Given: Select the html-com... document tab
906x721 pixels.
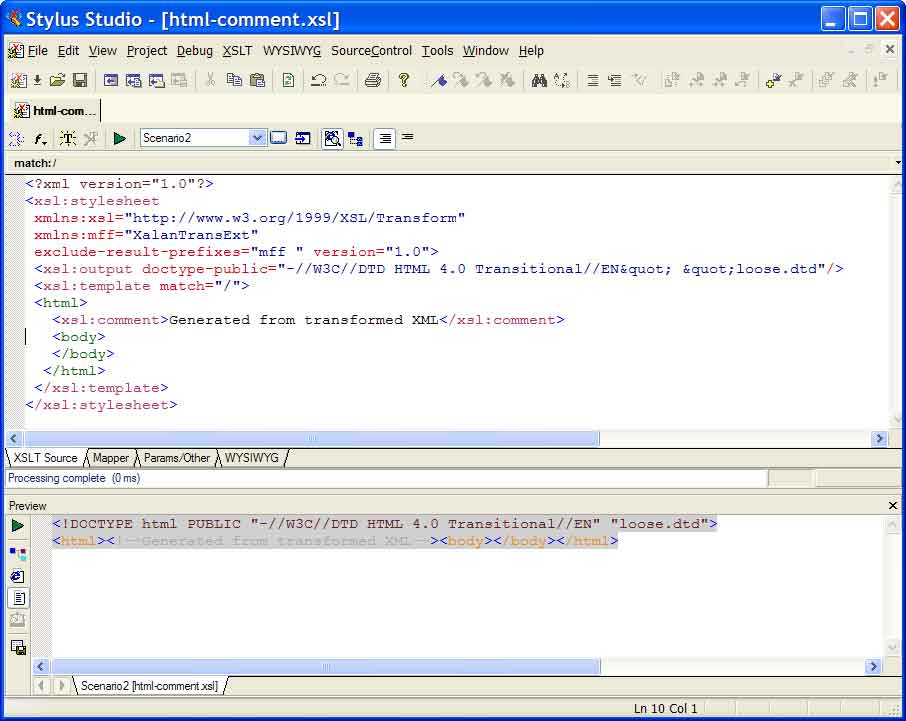Looking at the screenshot, I should coord(55,110).
